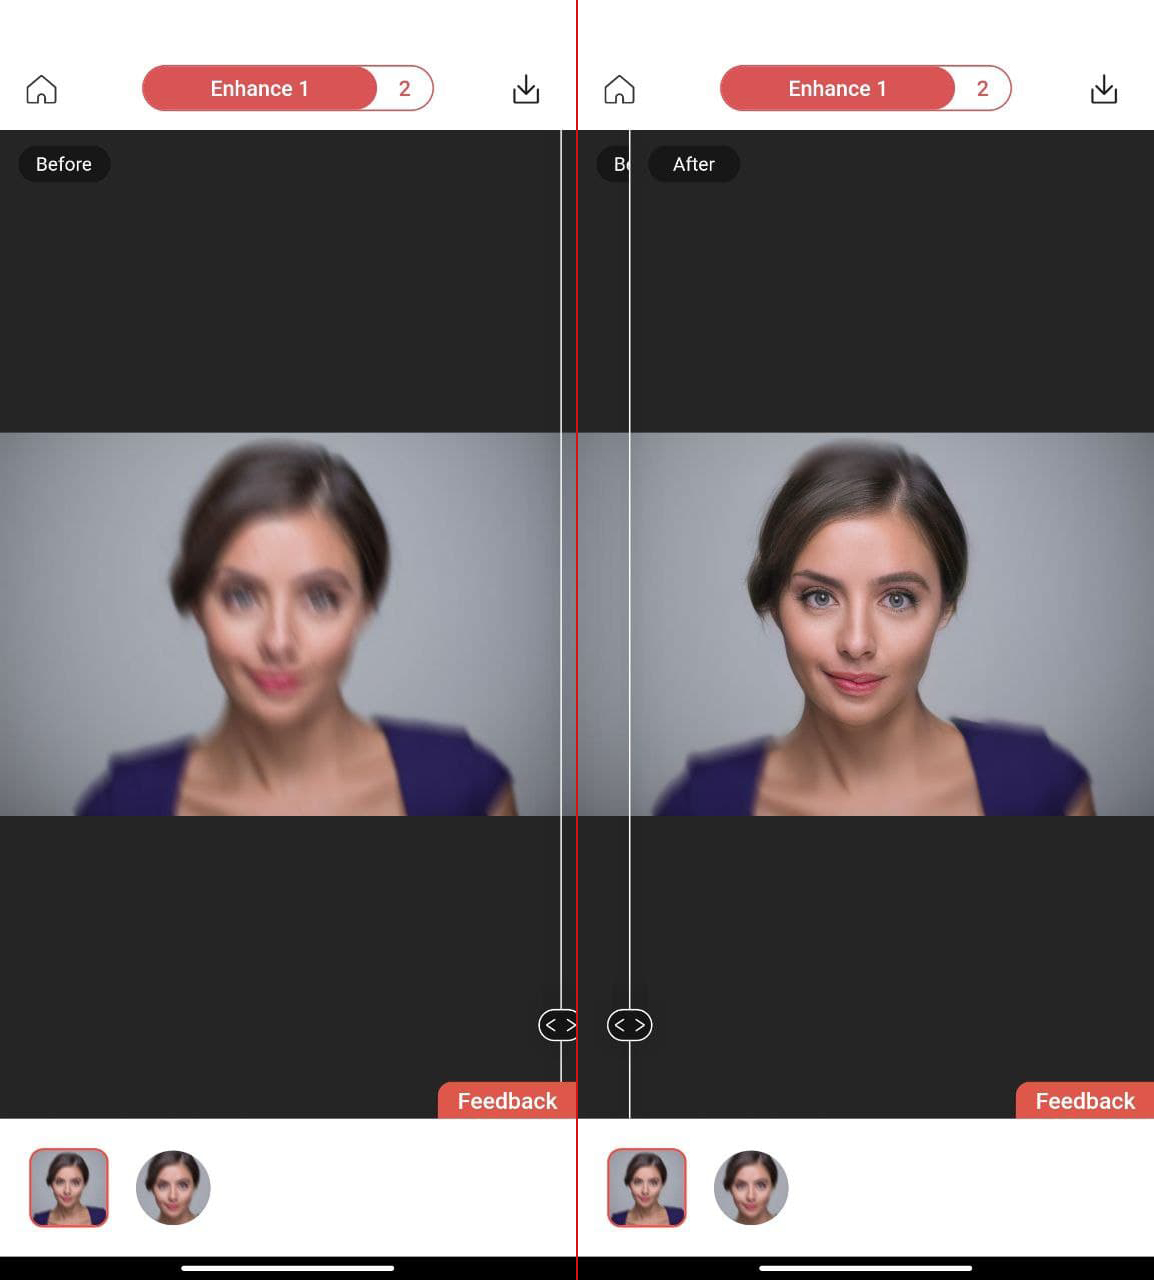Select the square portrait thumbnail in right screen
The image size is (1154, 1280).
[647, 1187]
